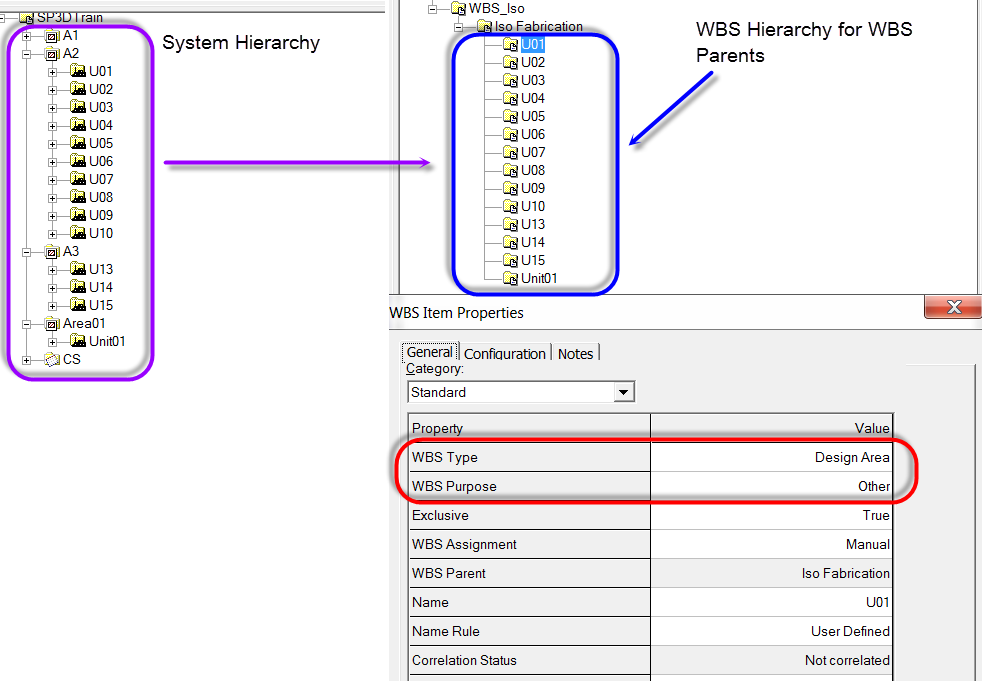Click the SP3DTrain root icon
The height and width of the screenshot is (681, 982).
26,18
